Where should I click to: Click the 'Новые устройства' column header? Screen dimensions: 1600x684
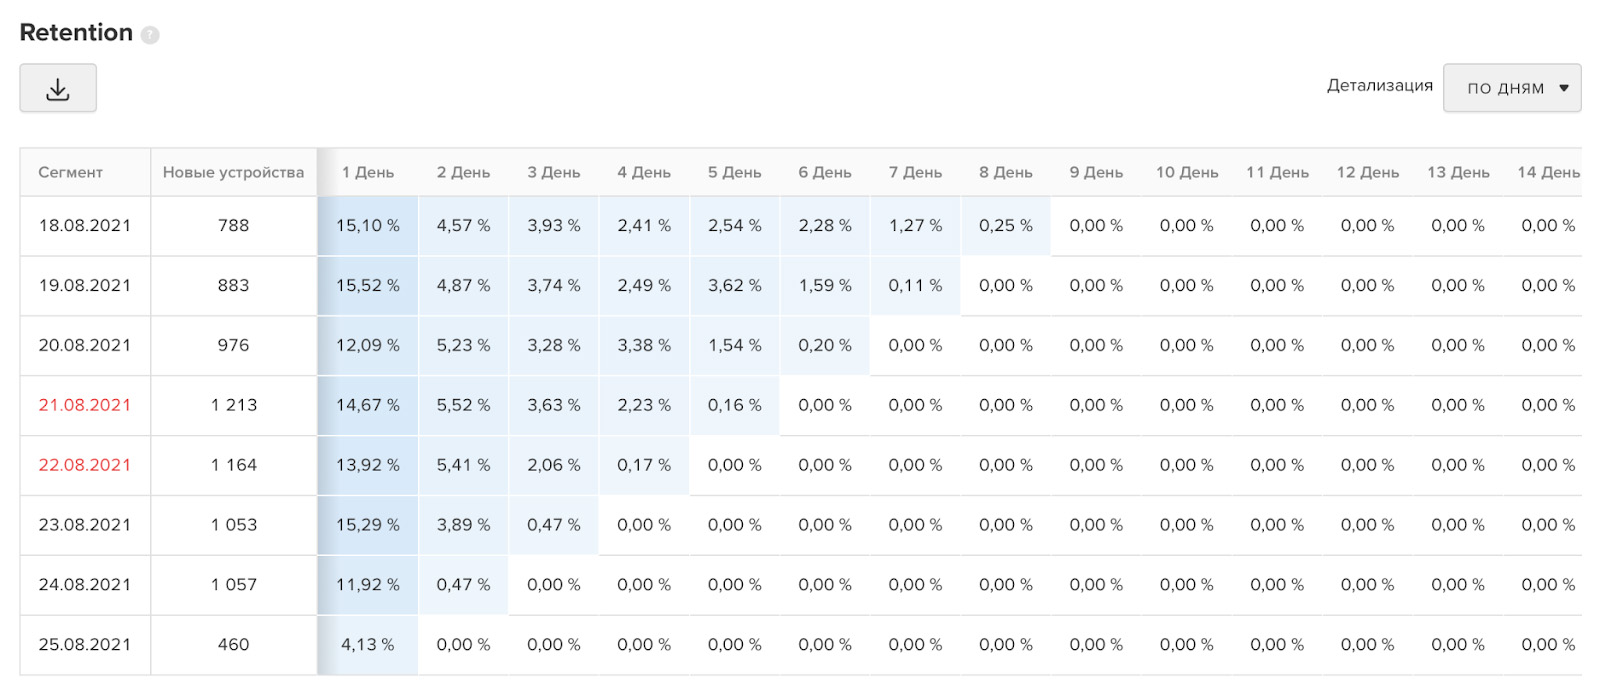(x=233, y=172)
